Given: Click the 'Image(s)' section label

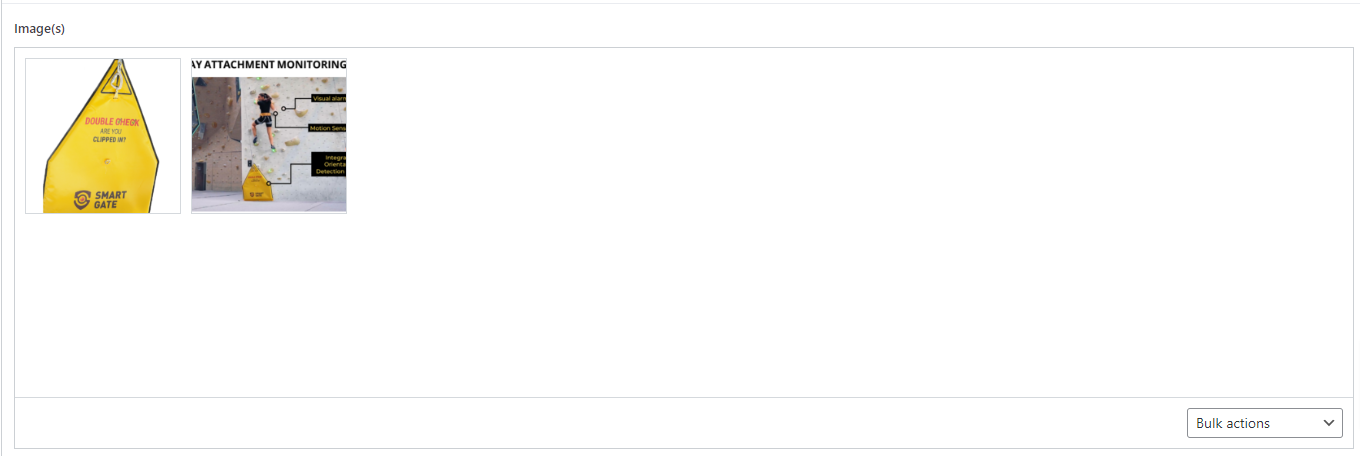Looking at the screenshot, I should coord(40,28).
